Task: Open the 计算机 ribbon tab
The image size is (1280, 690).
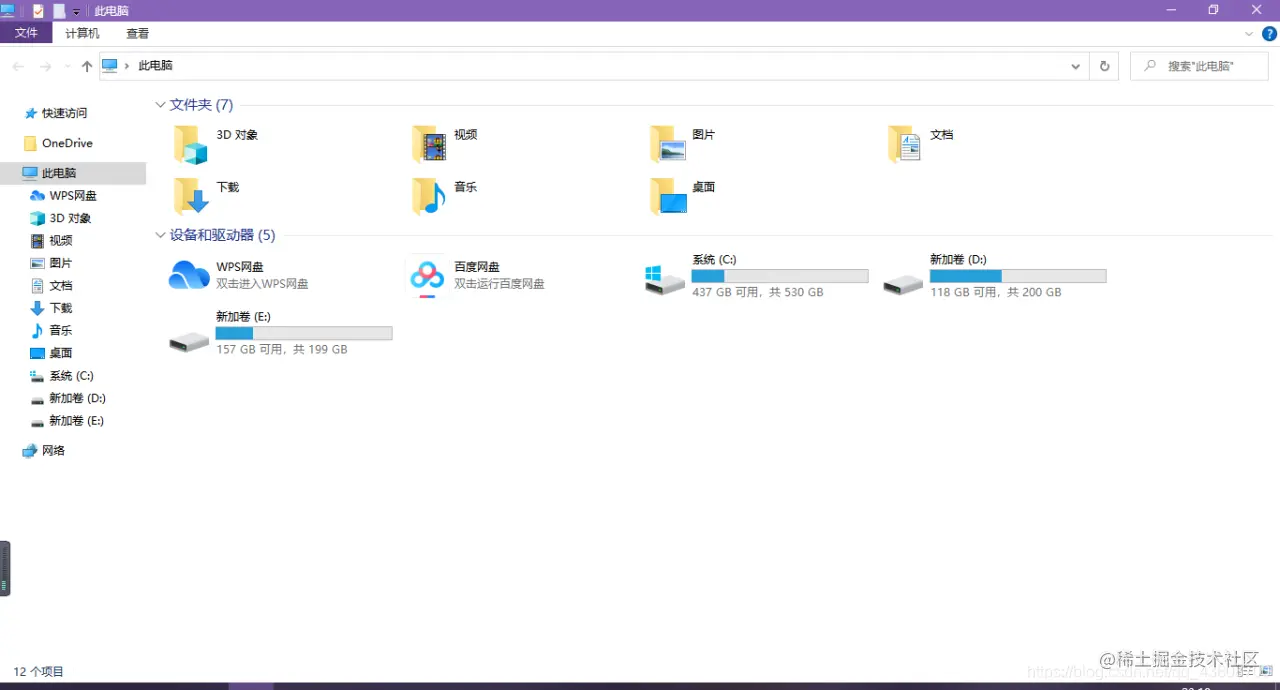Action: pos(82,33)
